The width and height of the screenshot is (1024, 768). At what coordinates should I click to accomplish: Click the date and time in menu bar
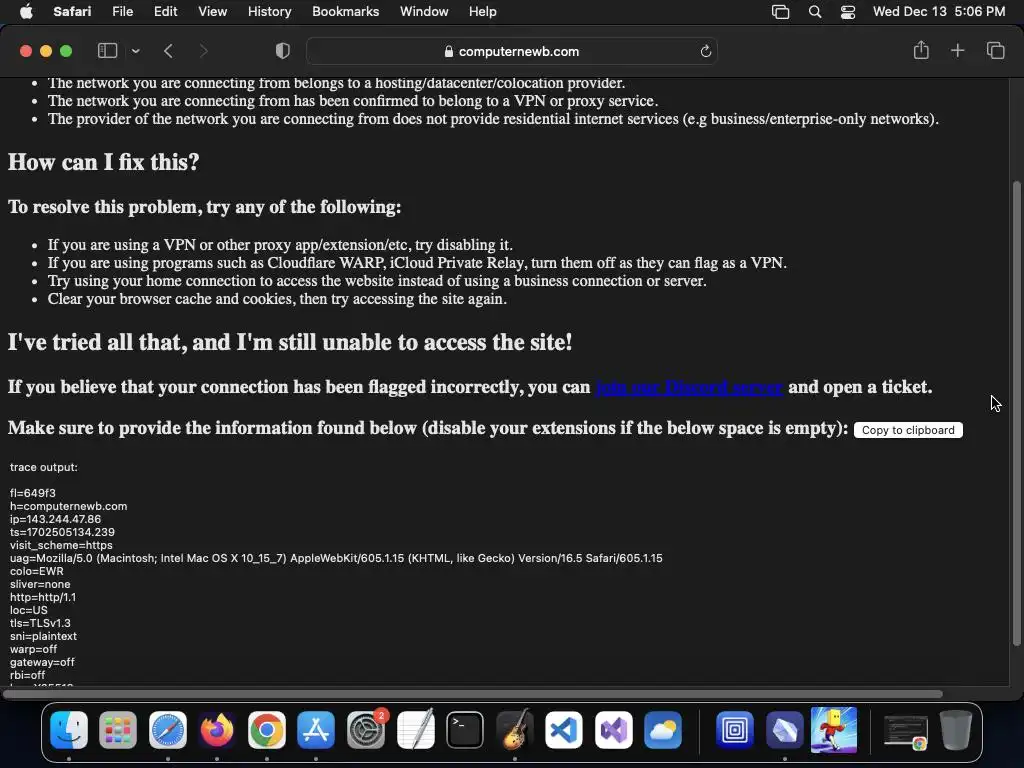coord(938,12)
